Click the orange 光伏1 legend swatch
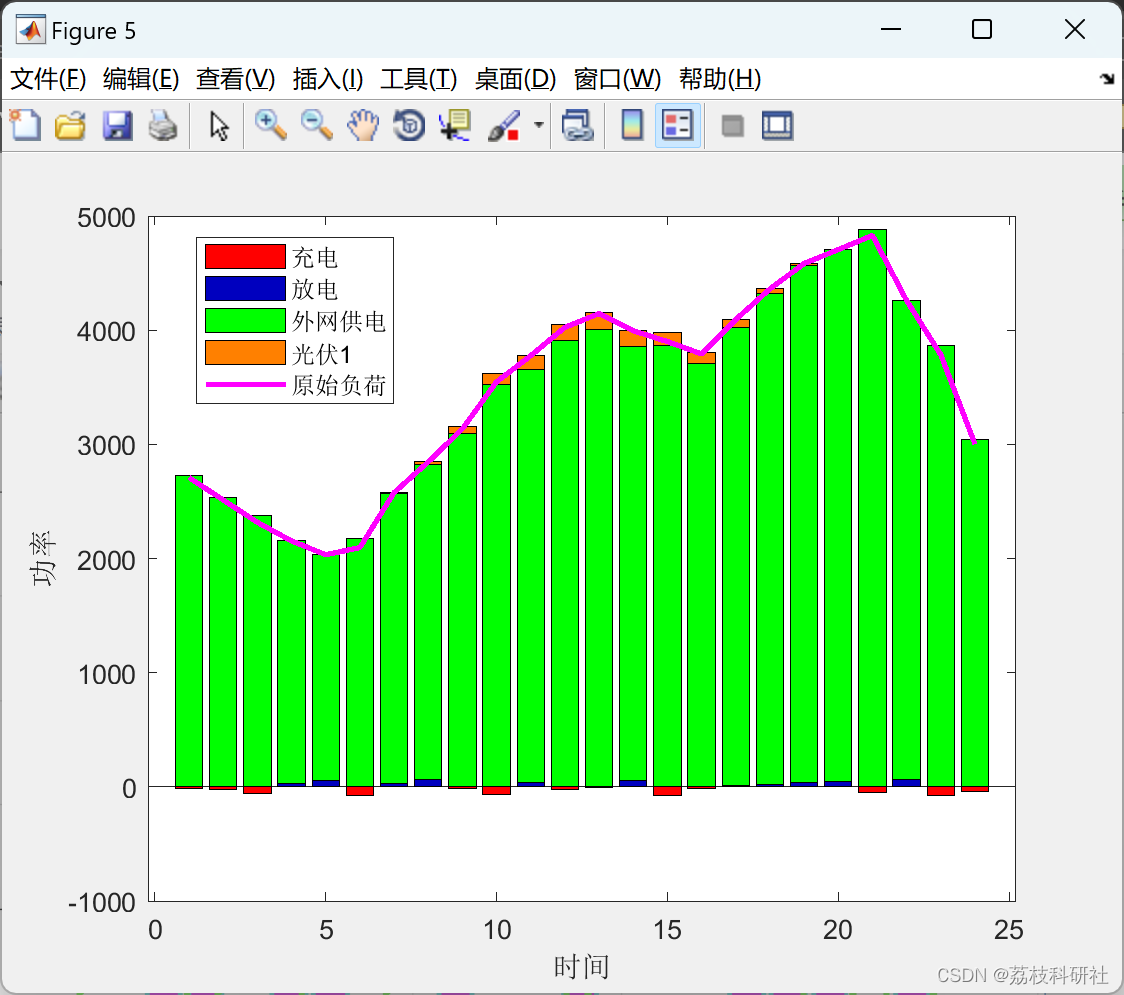The width and height of the screenshot is (1124, 995). coord(245,353)
